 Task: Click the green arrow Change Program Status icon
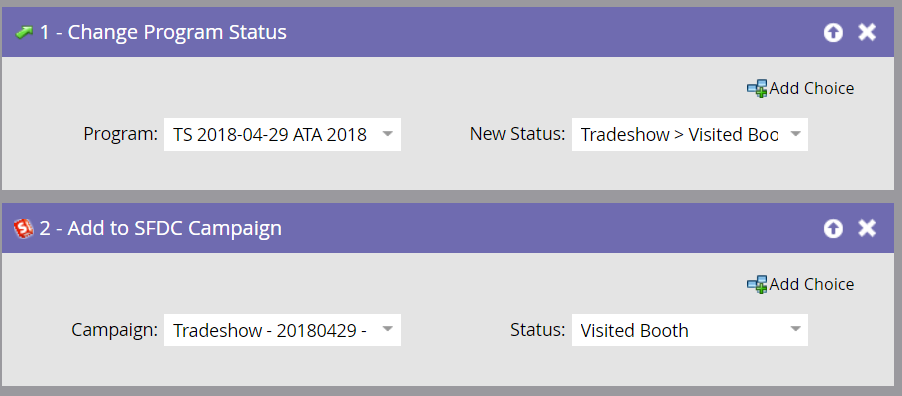pyautogui.click(x=24, y=33)
